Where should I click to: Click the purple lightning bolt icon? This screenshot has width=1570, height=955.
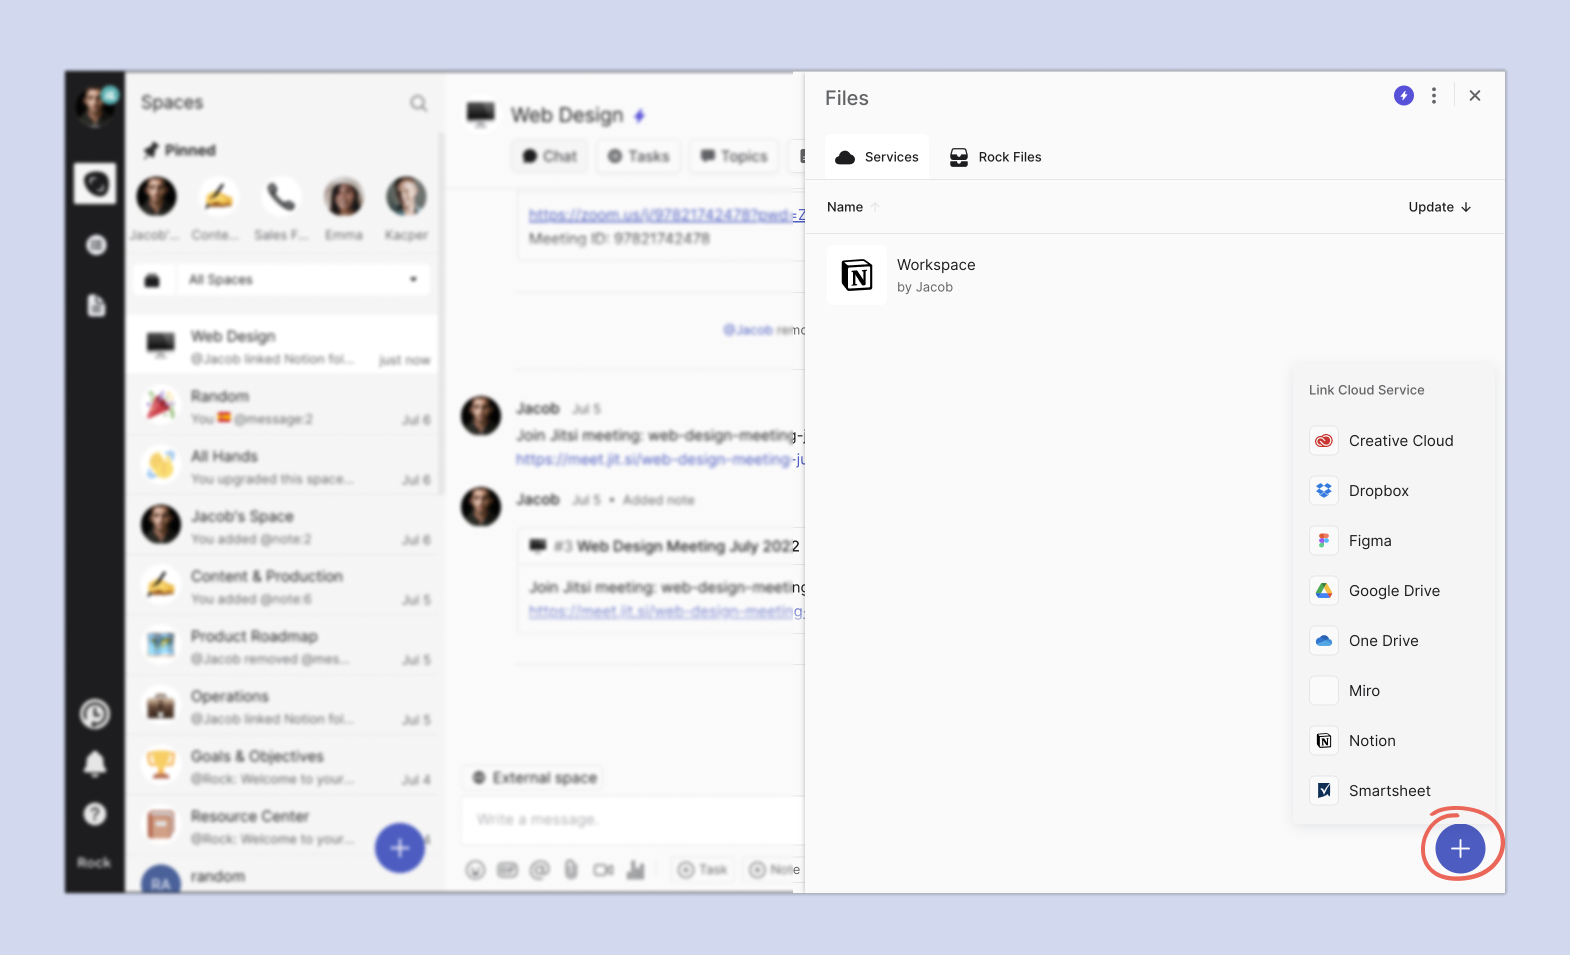(1404, 96)
